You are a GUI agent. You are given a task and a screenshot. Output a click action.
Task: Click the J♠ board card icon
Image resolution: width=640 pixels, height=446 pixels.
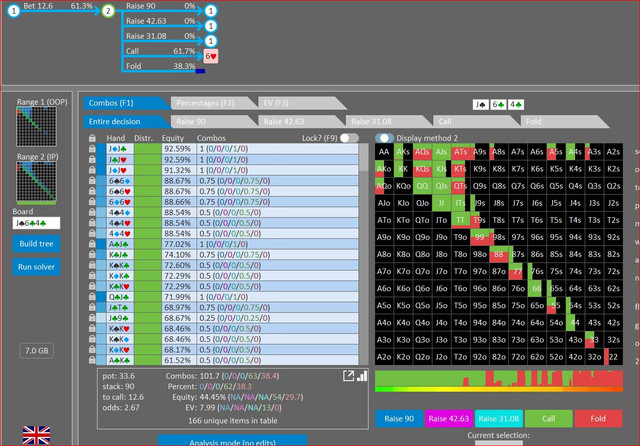pos(481,105)
